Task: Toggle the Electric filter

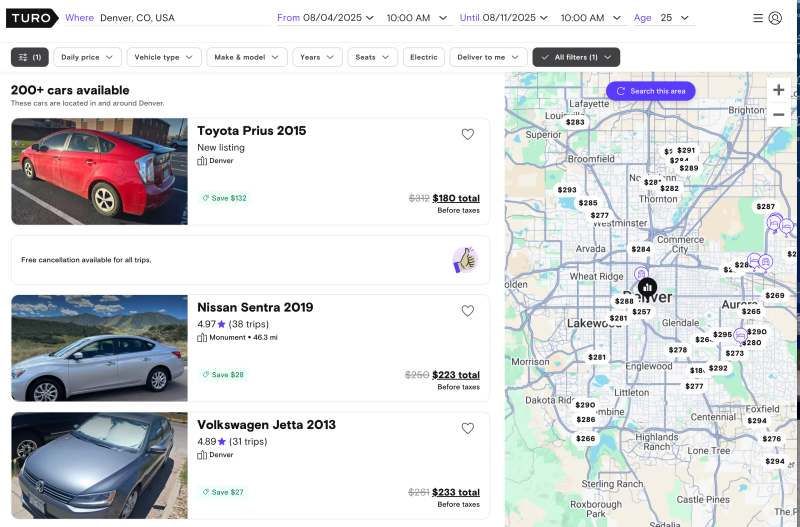Action: [423, 57]
